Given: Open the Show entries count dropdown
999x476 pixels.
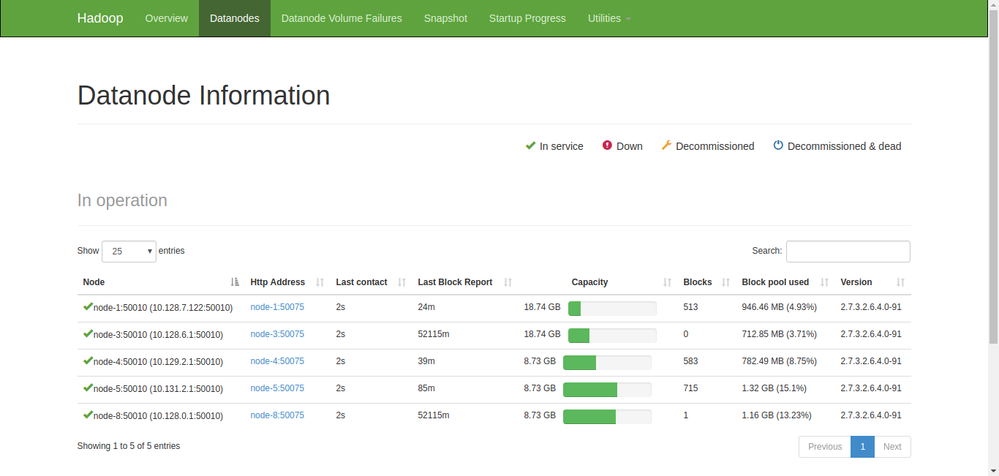Looking at the screenshot, I should click(x=129, y=251).
